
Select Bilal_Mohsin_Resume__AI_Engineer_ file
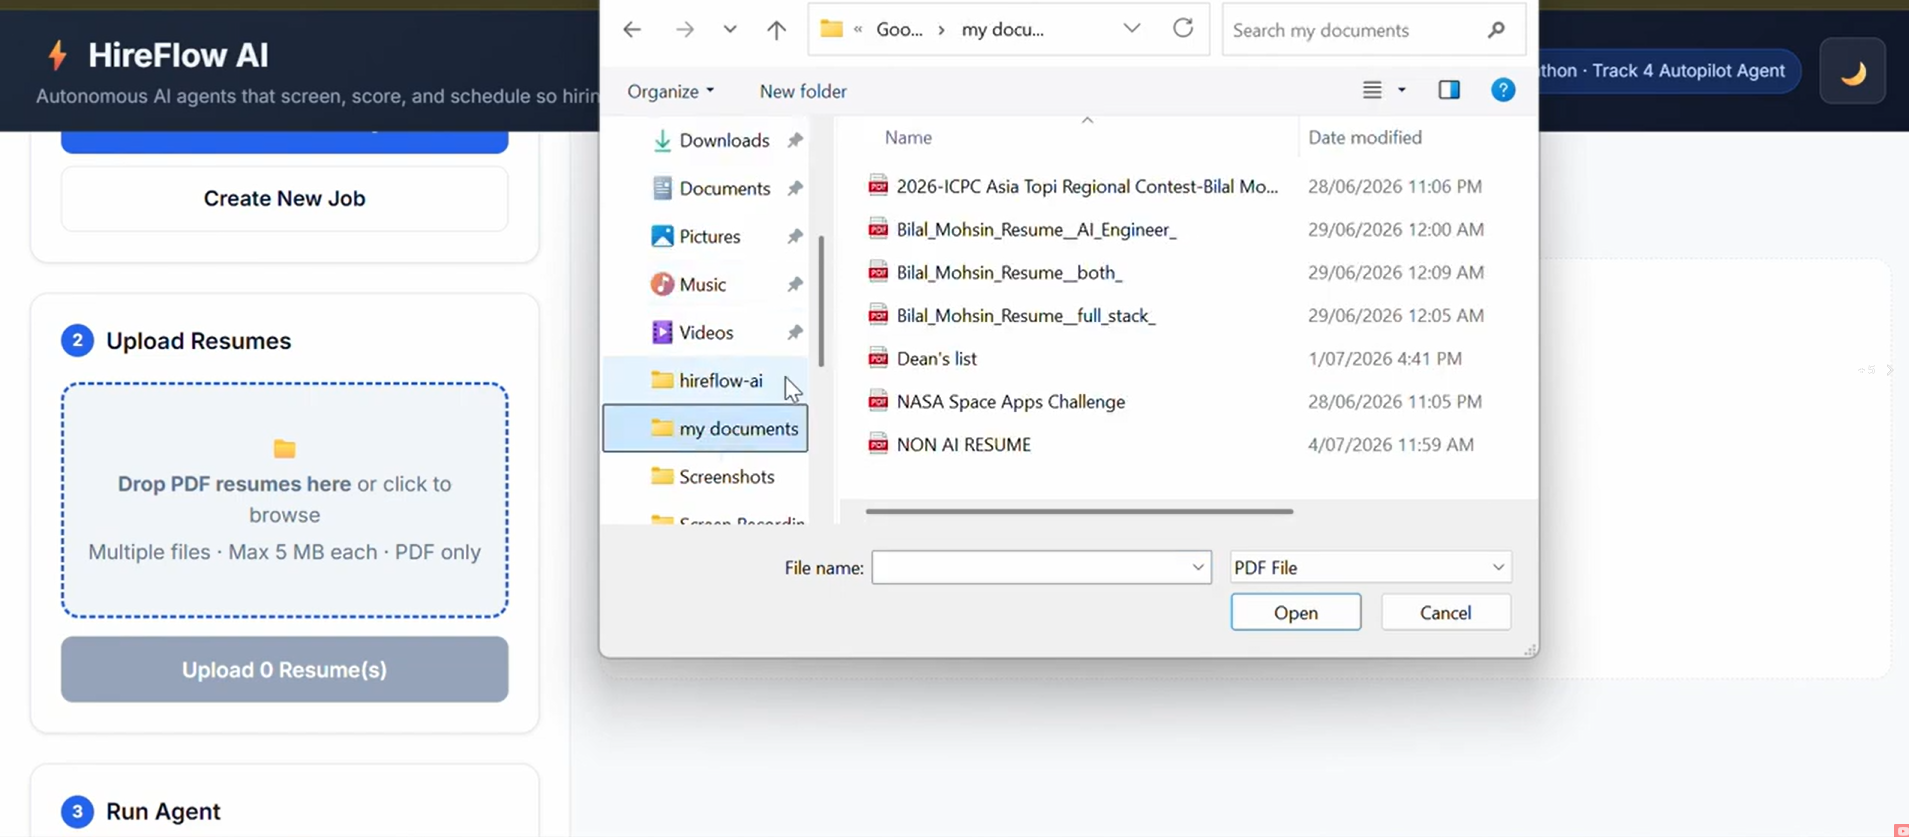1036,229
